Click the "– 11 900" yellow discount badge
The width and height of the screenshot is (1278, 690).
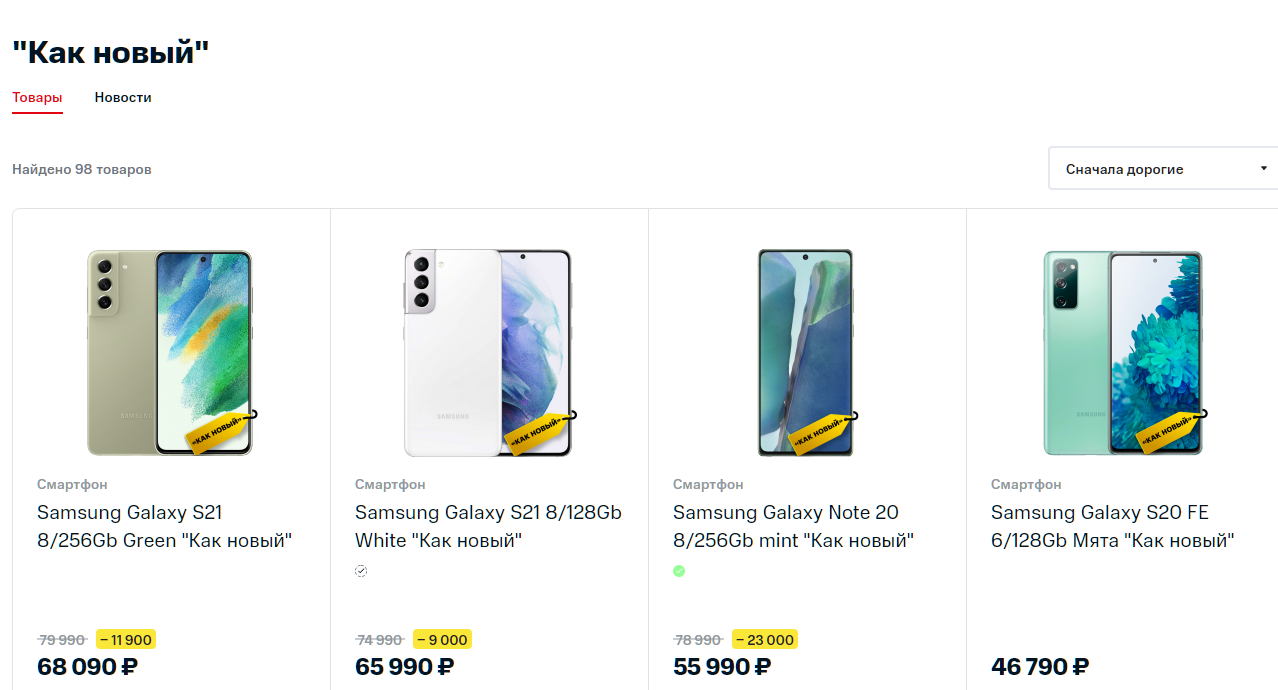pos(126,640)
